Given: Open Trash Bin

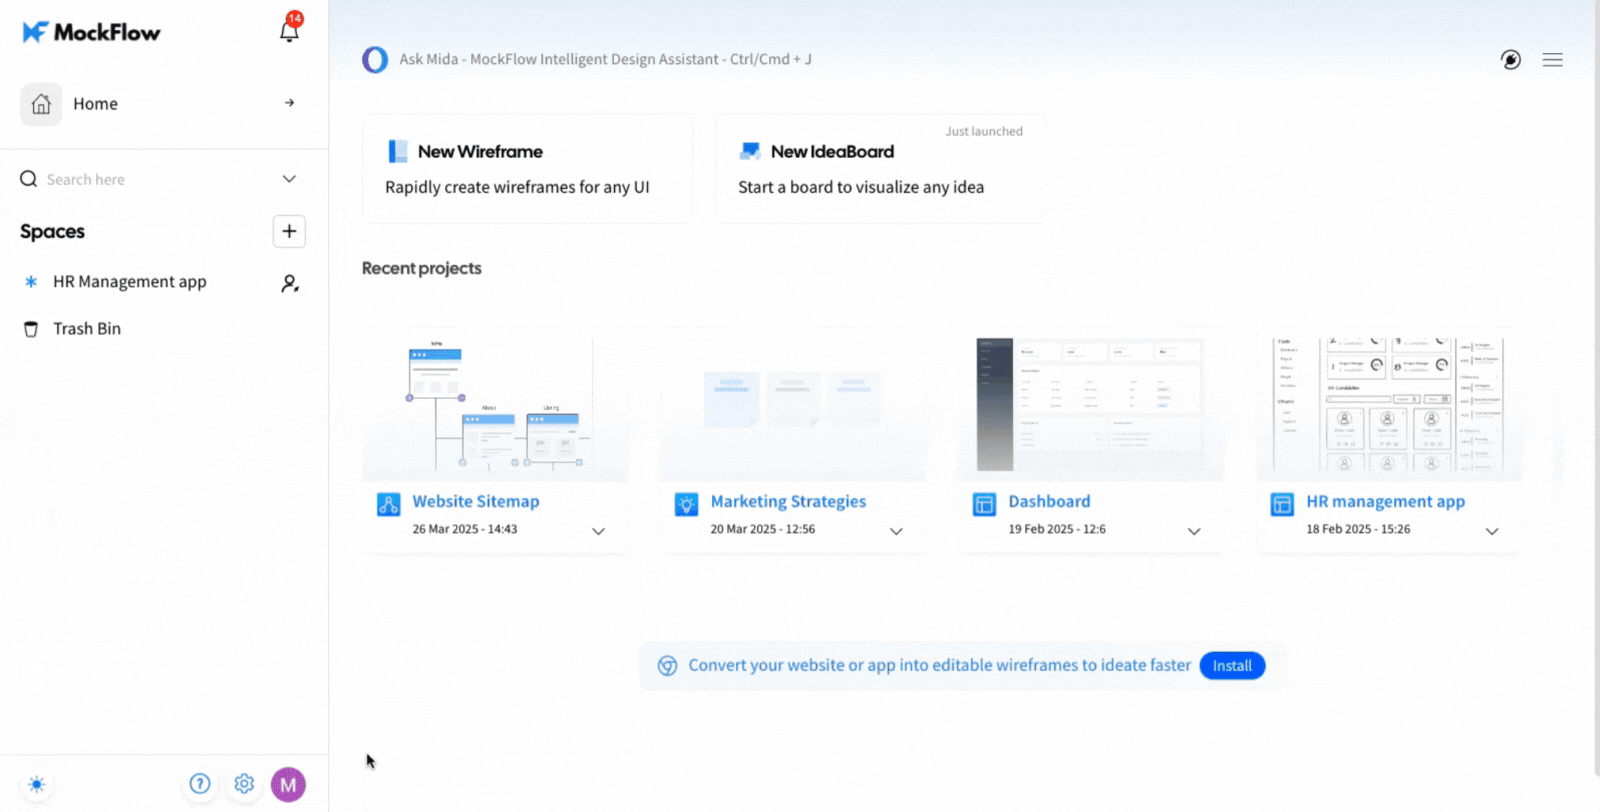Looking at the screenshot, I should [87, 329].
